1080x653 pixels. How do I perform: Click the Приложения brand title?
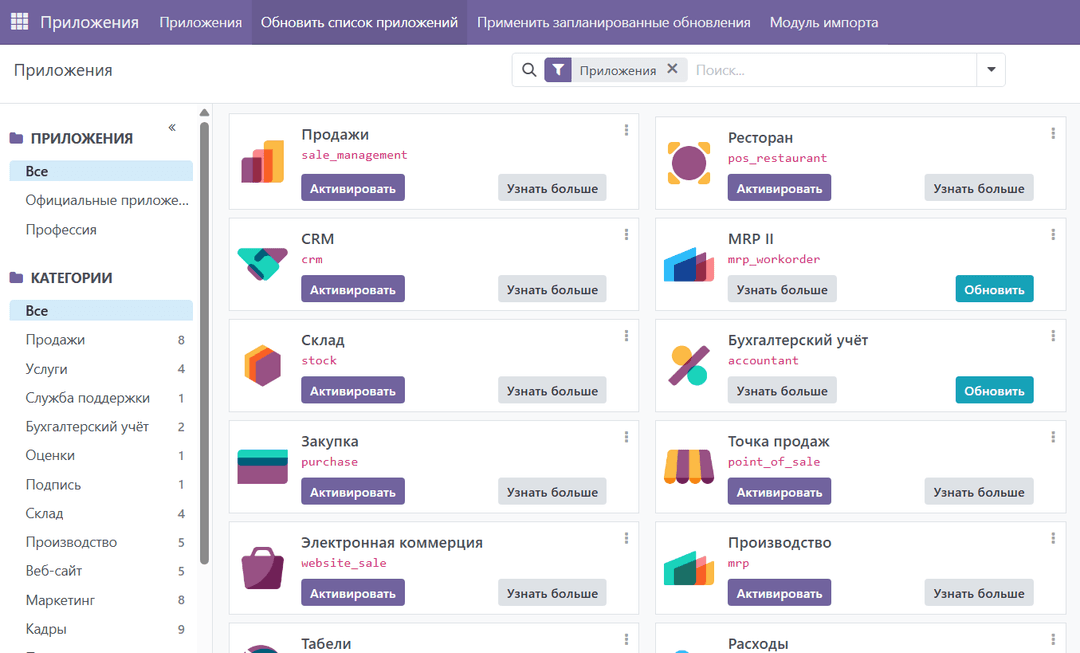[x=90, y=22]
